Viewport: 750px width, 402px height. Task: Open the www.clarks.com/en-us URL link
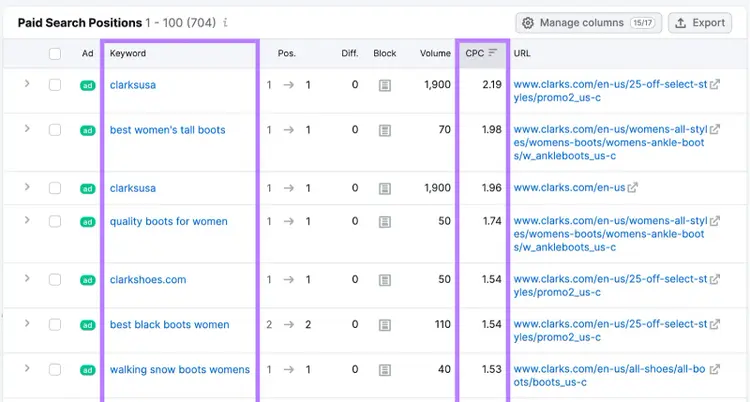[569, 188]
